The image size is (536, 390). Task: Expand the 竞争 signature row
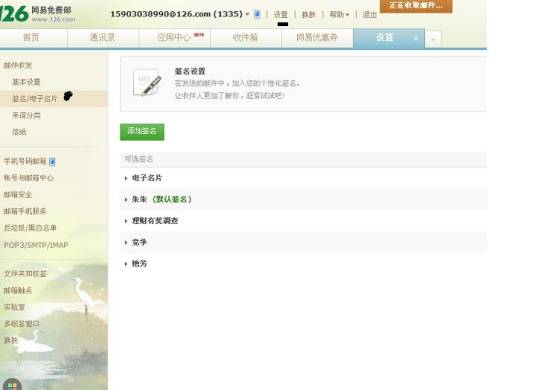304,242
